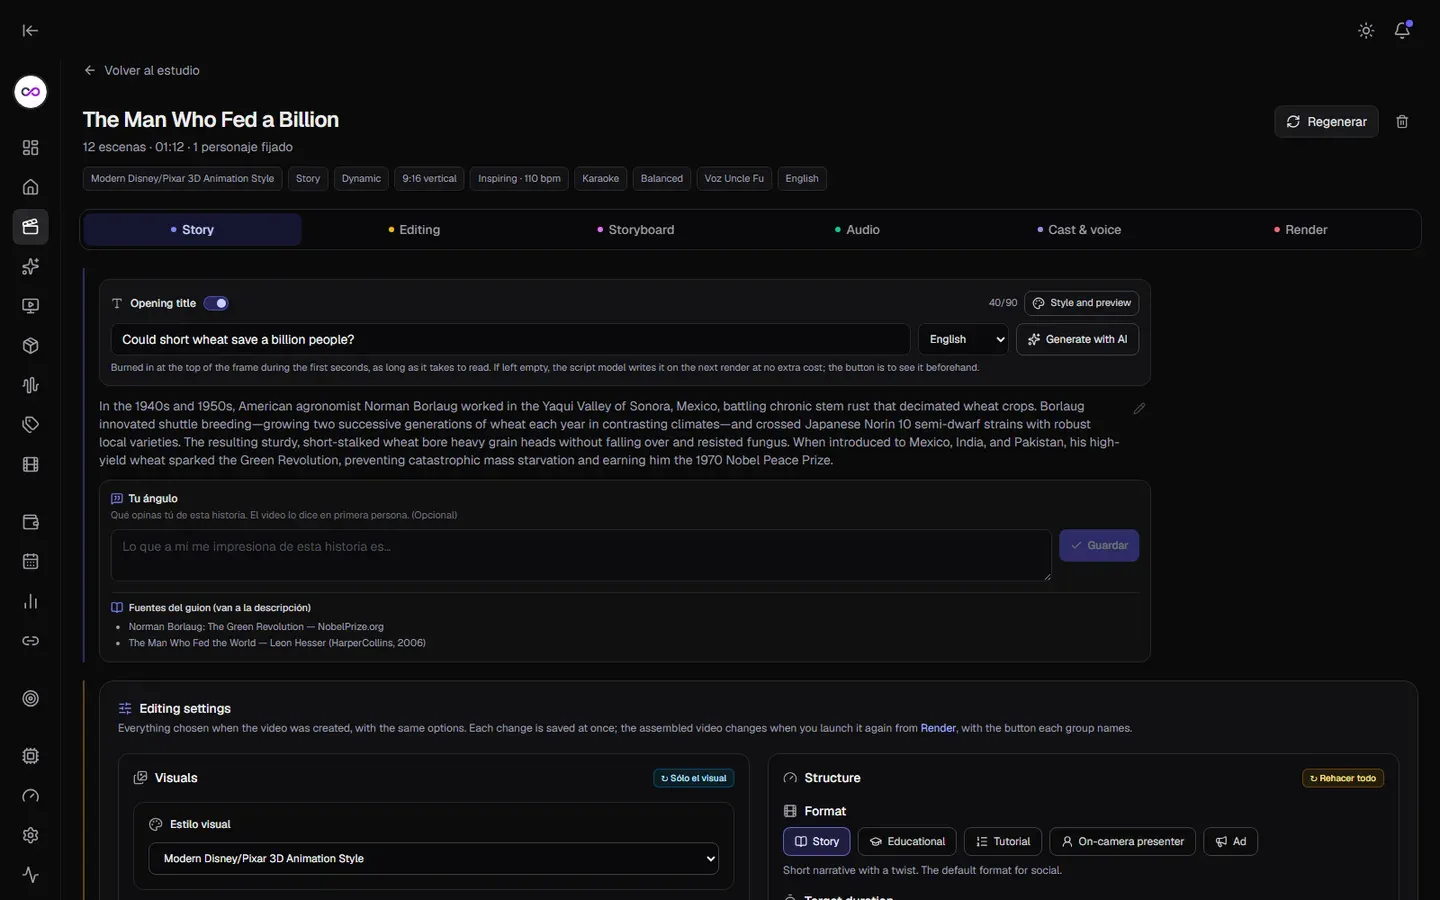Open the notifications bell
This screenshot has height=900, width=1440.
(x=1402, y=30)
